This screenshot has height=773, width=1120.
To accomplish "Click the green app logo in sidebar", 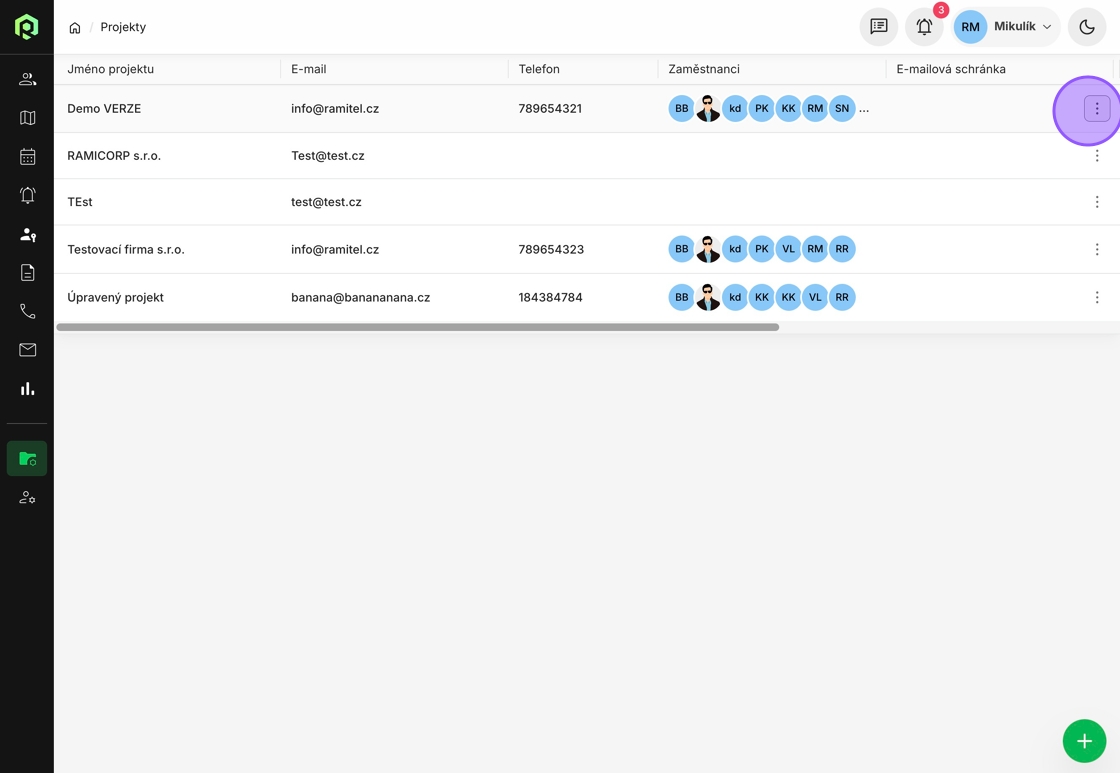I will click(x=26, y=26).
